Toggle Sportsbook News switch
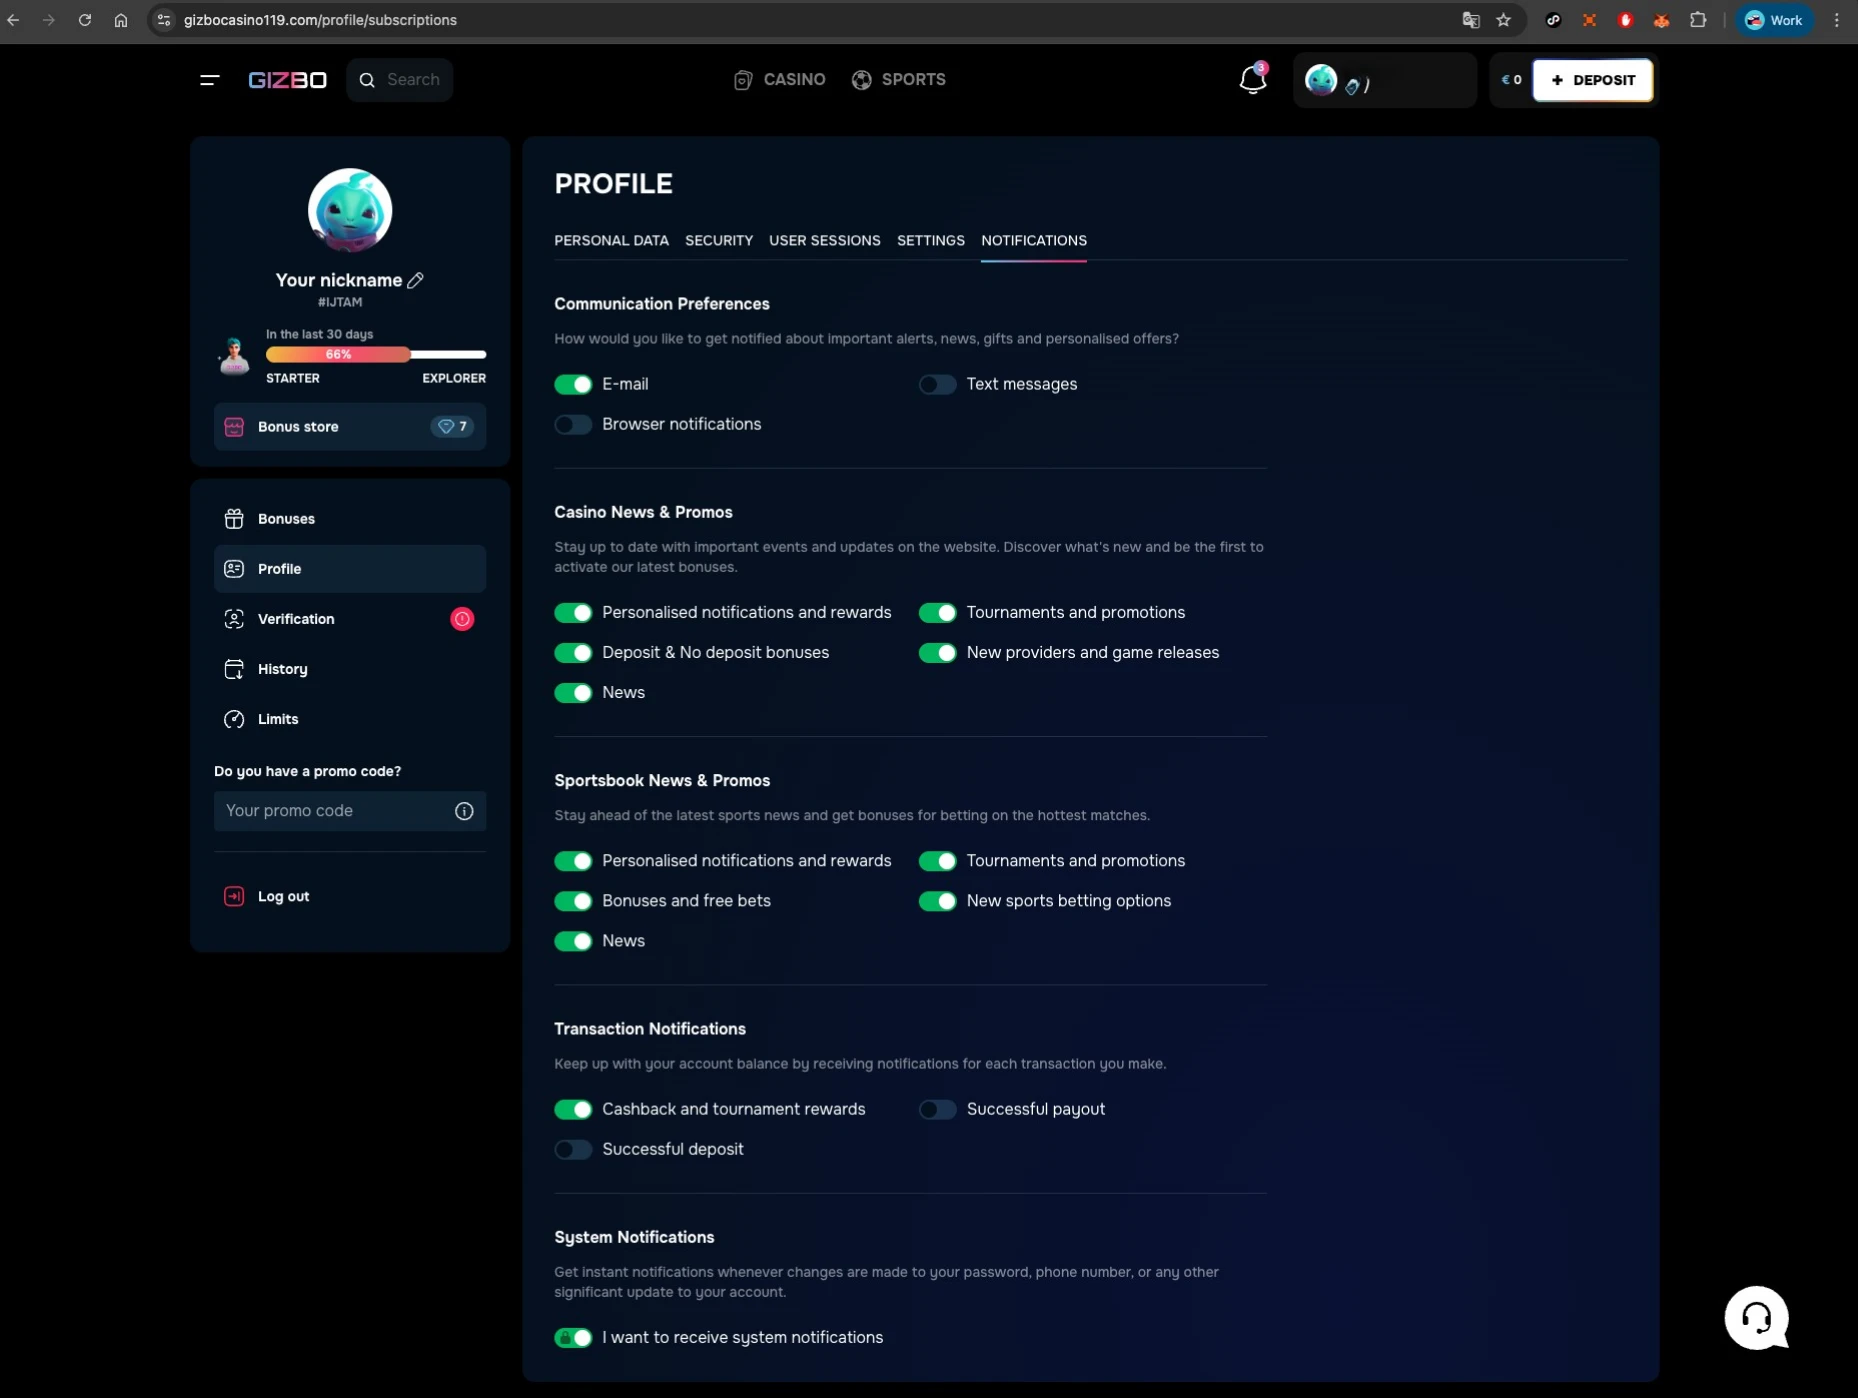Viewport: 1858px width, 1398px height. pos(573,941)
